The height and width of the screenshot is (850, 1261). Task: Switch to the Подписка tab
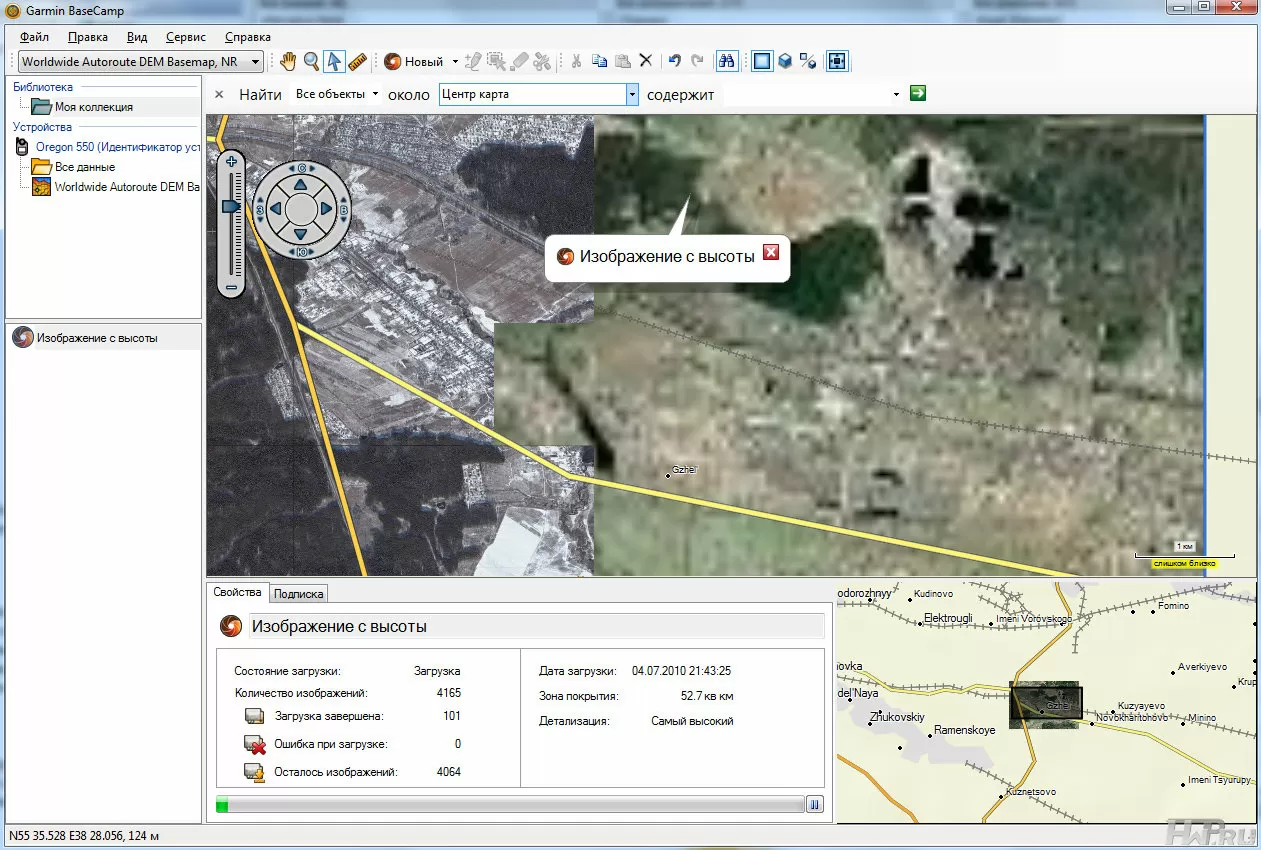pos(298,594)
